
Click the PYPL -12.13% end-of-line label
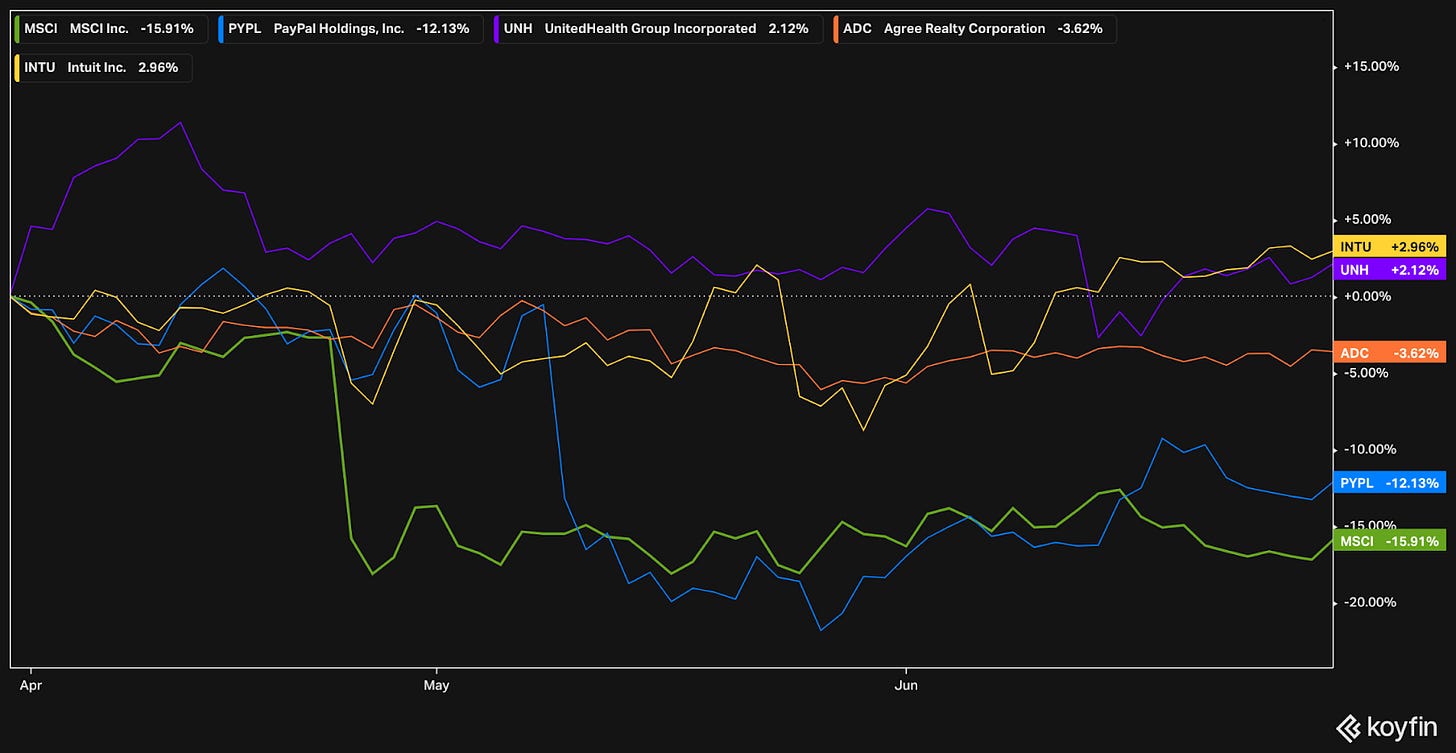tap(1389, 483)
